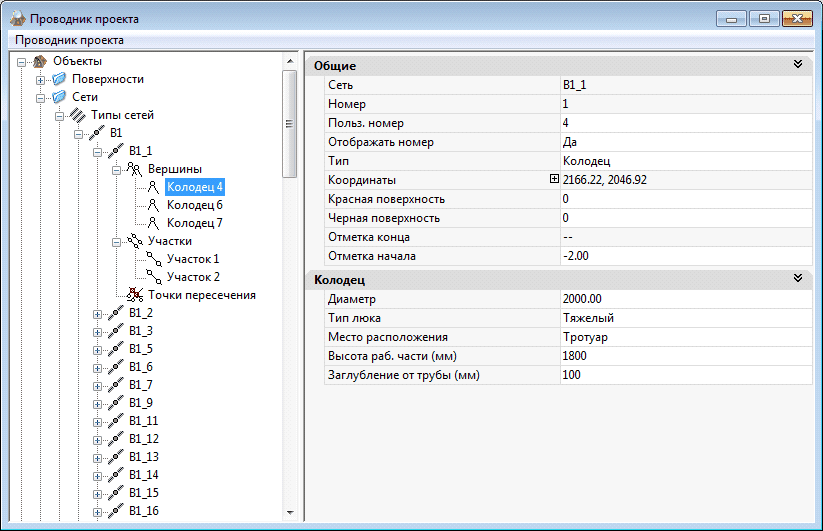
Task: Select Колодец 6 in the tree
Action: (x=194, y=205)
